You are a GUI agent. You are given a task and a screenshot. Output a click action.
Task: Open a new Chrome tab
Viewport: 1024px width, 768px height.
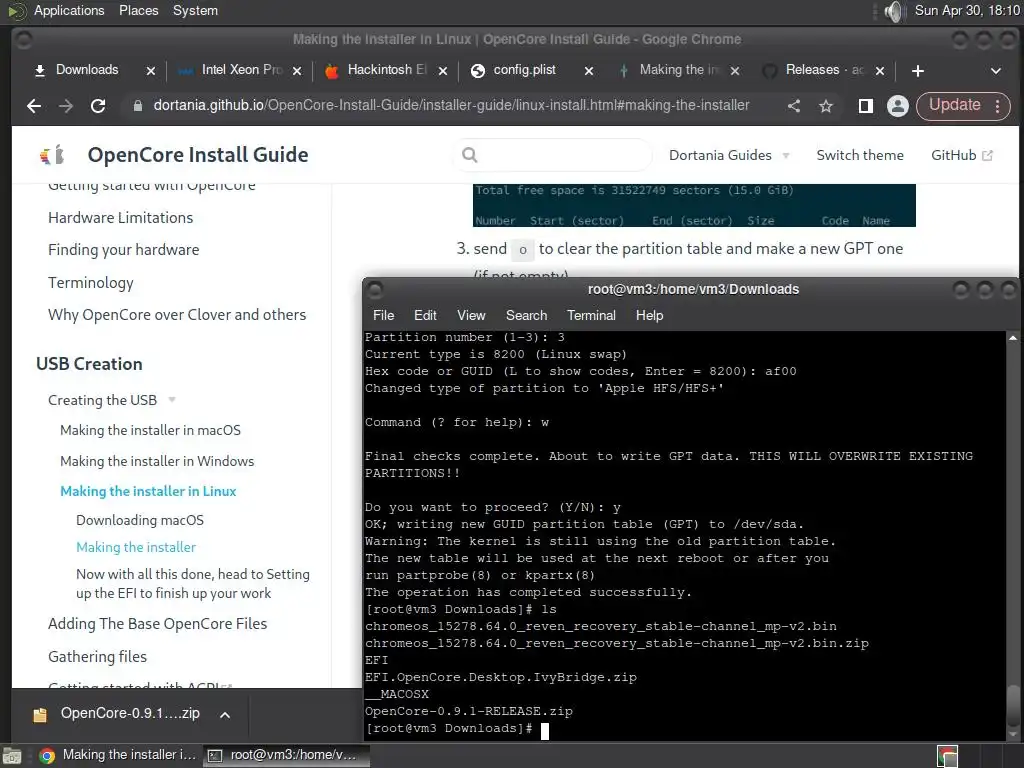(918, 71)
